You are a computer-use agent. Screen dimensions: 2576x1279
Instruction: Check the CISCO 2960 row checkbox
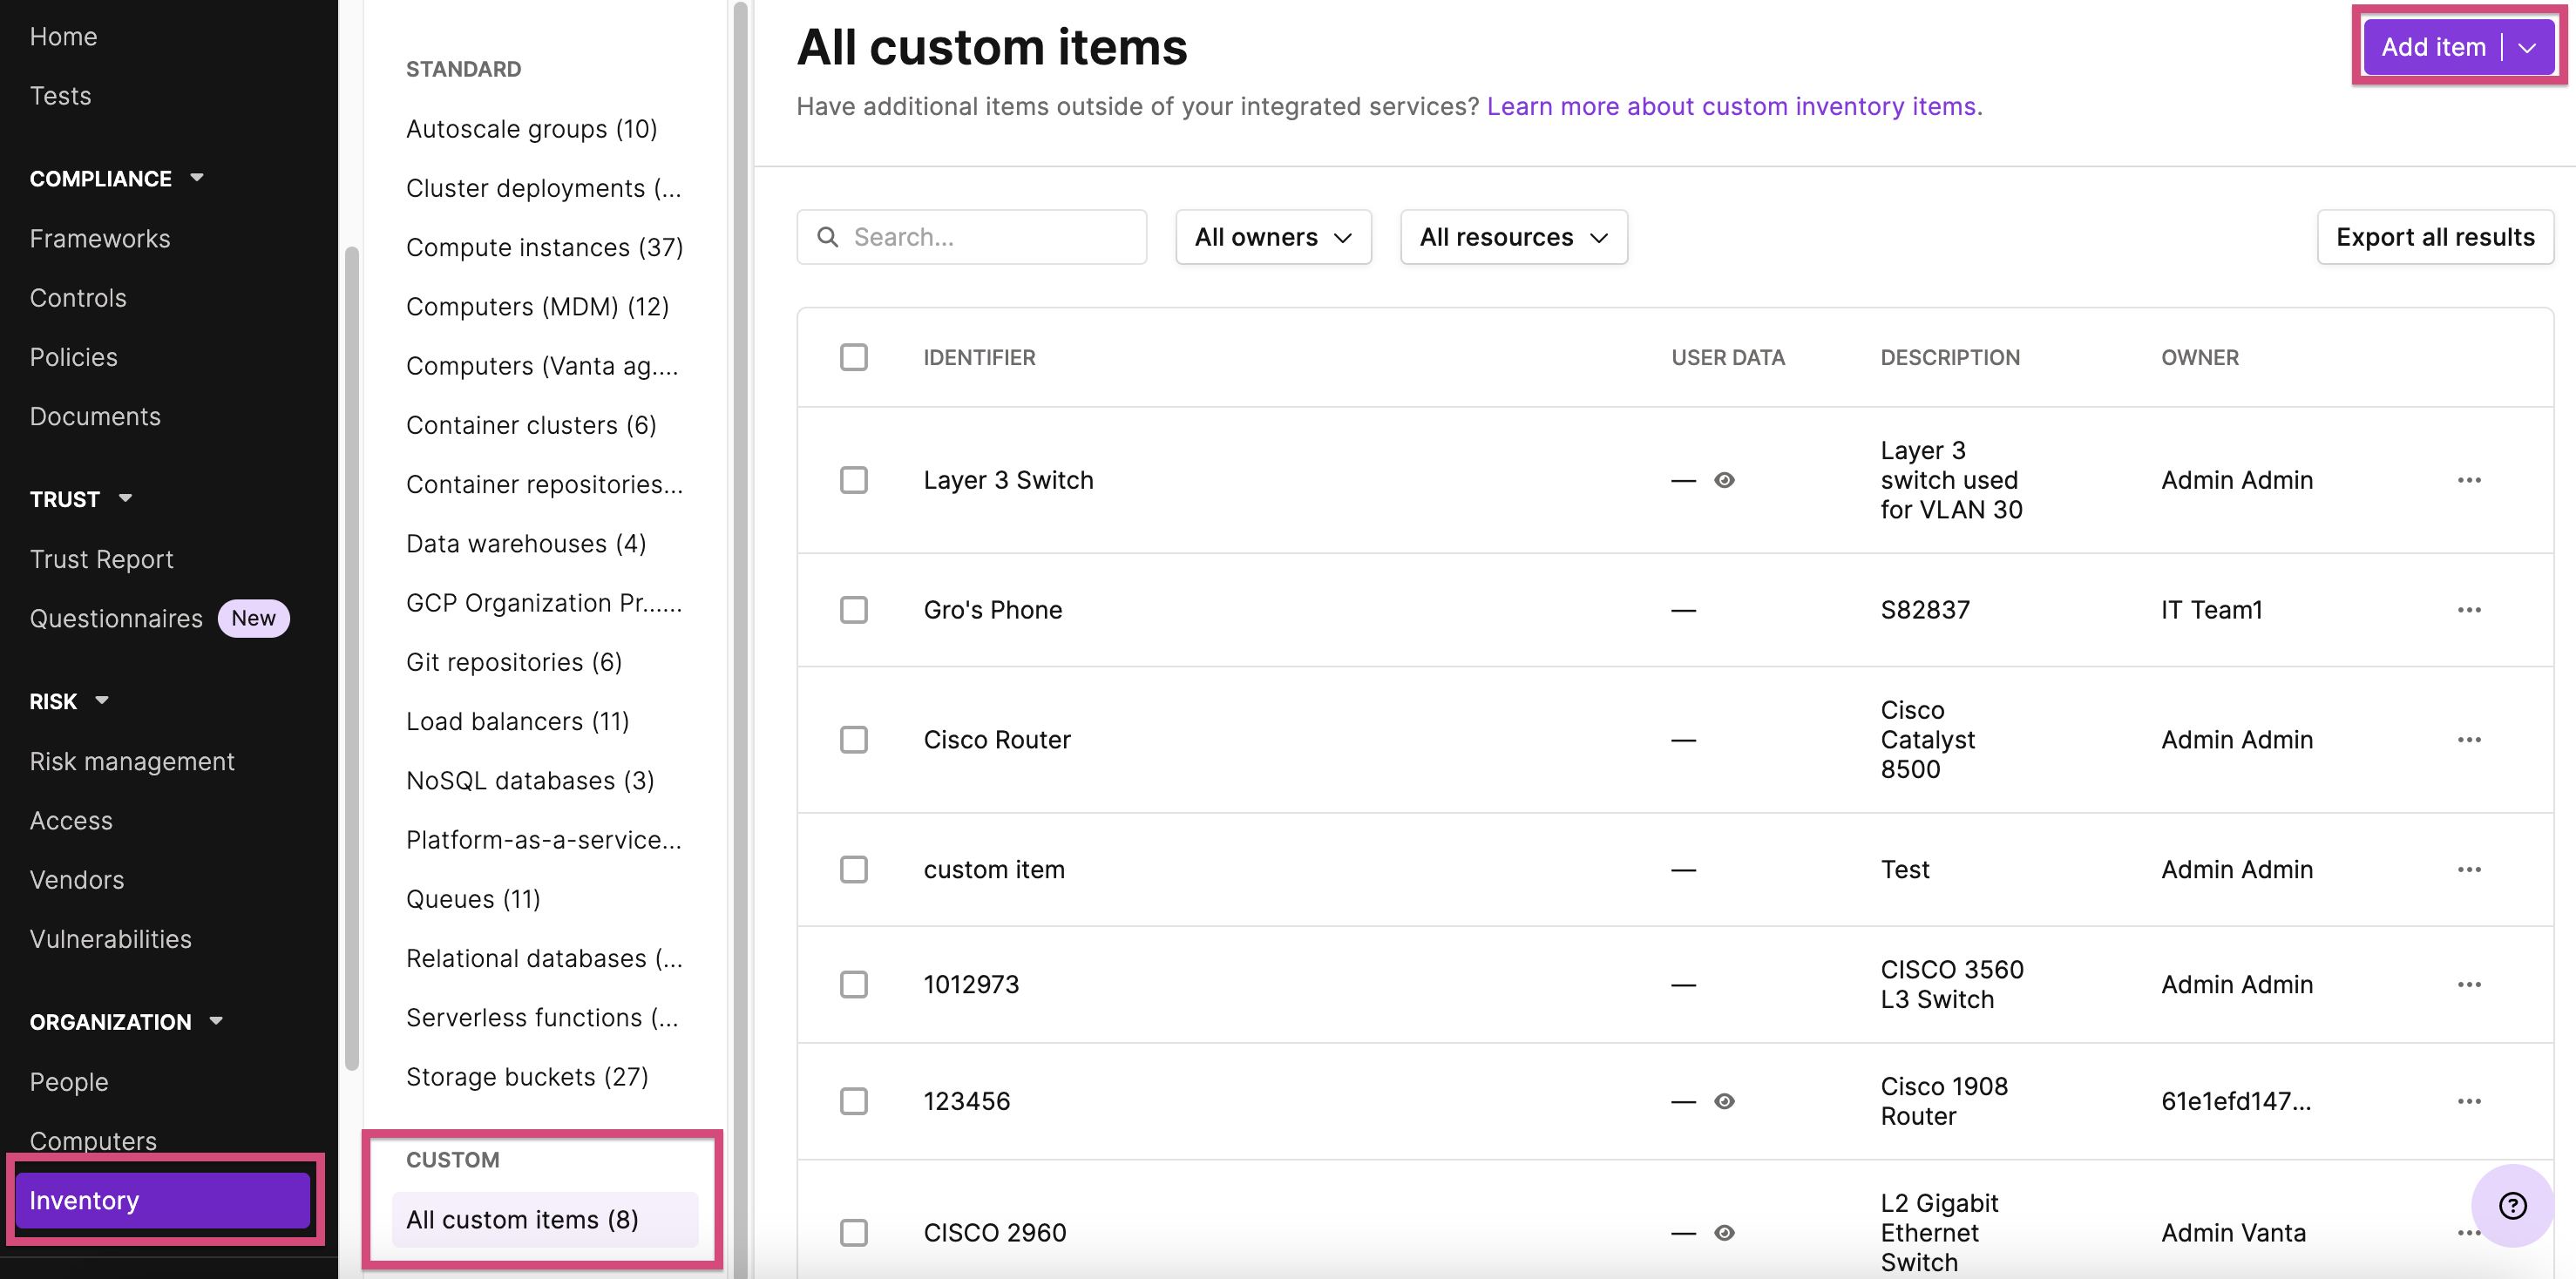[853, 1233]
